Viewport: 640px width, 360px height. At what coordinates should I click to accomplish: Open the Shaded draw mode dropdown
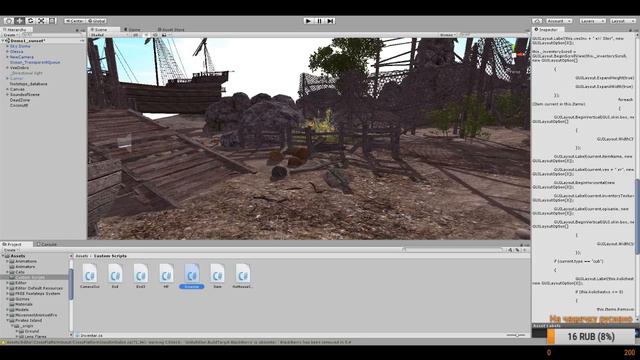click(x=109, y=35)
